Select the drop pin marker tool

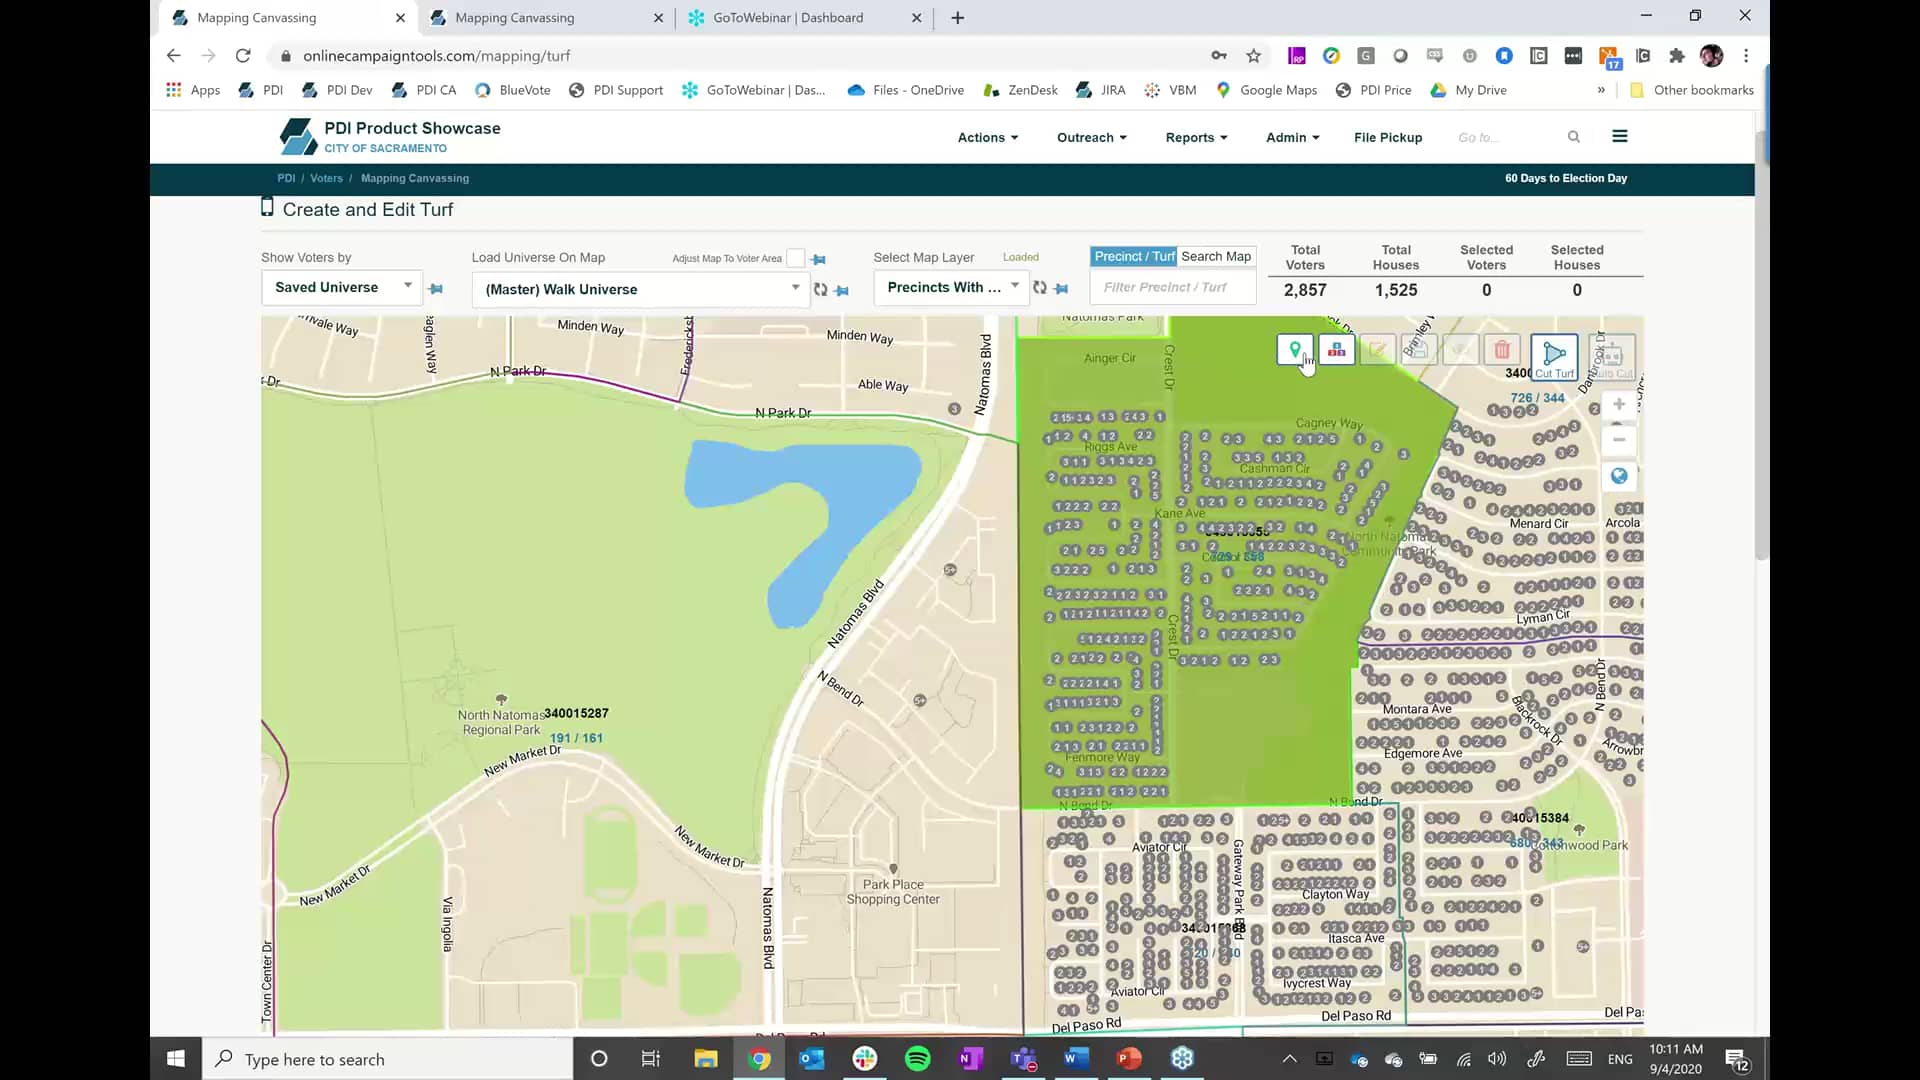[1295, 350]
